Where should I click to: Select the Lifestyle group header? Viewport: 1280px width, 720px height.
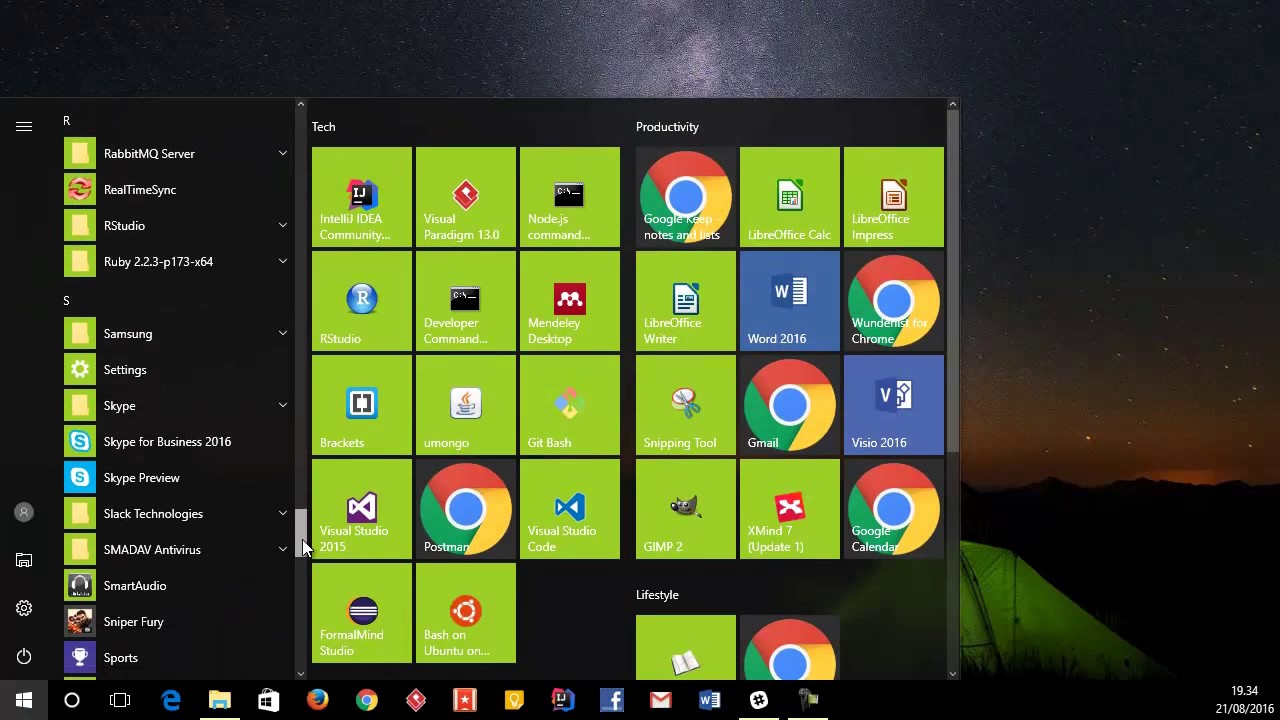pos(657,595)
